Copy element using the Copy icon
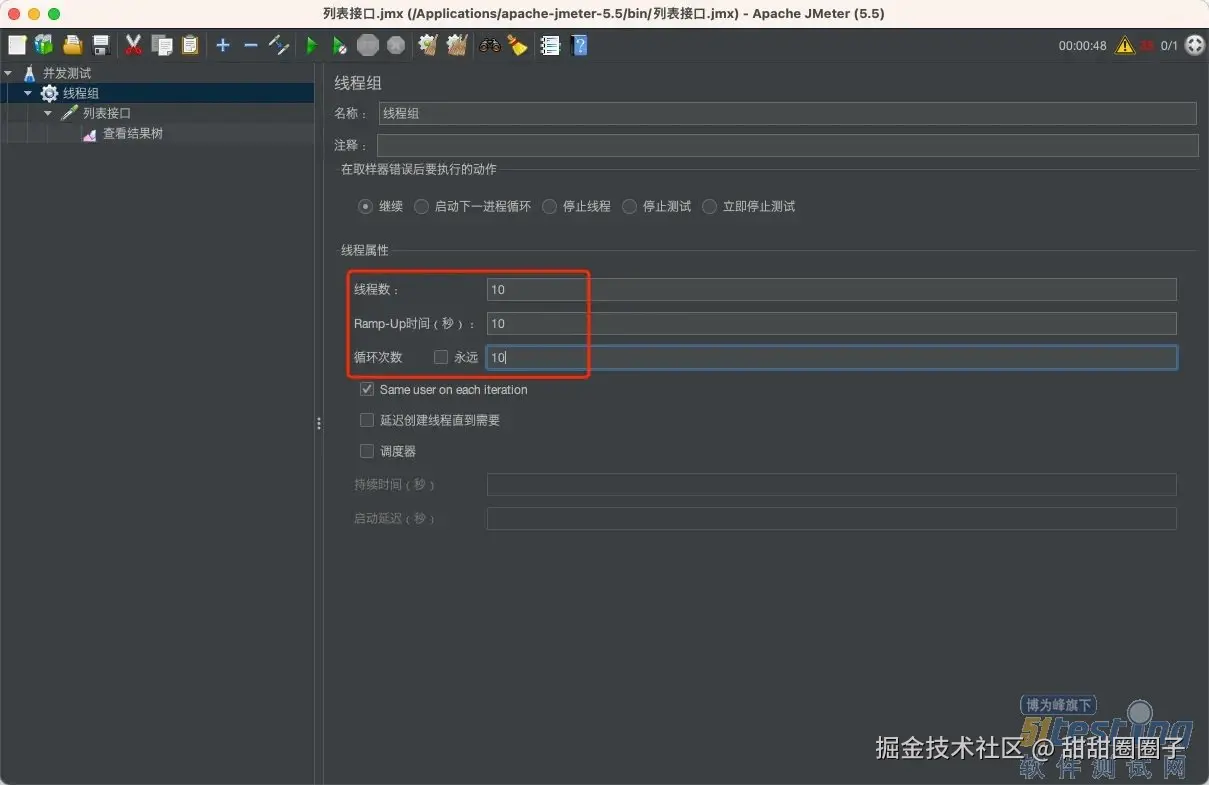 [x=162, y=45]
